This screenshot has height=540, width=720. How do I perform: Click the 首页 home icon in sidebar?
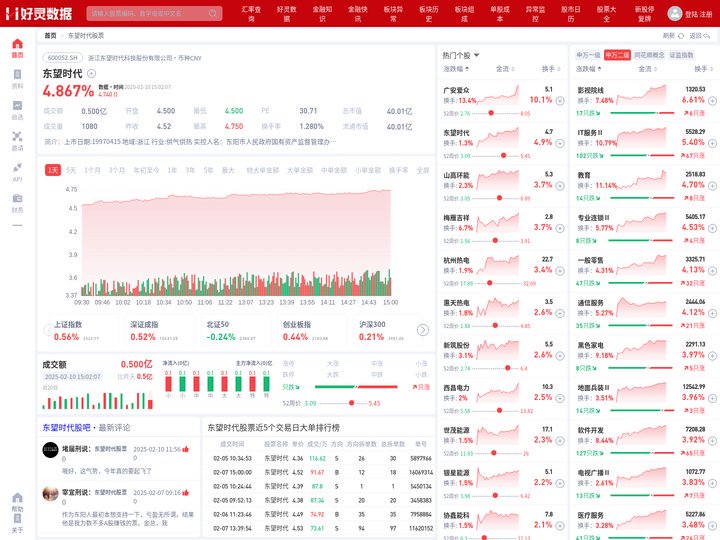click(17, 44)
